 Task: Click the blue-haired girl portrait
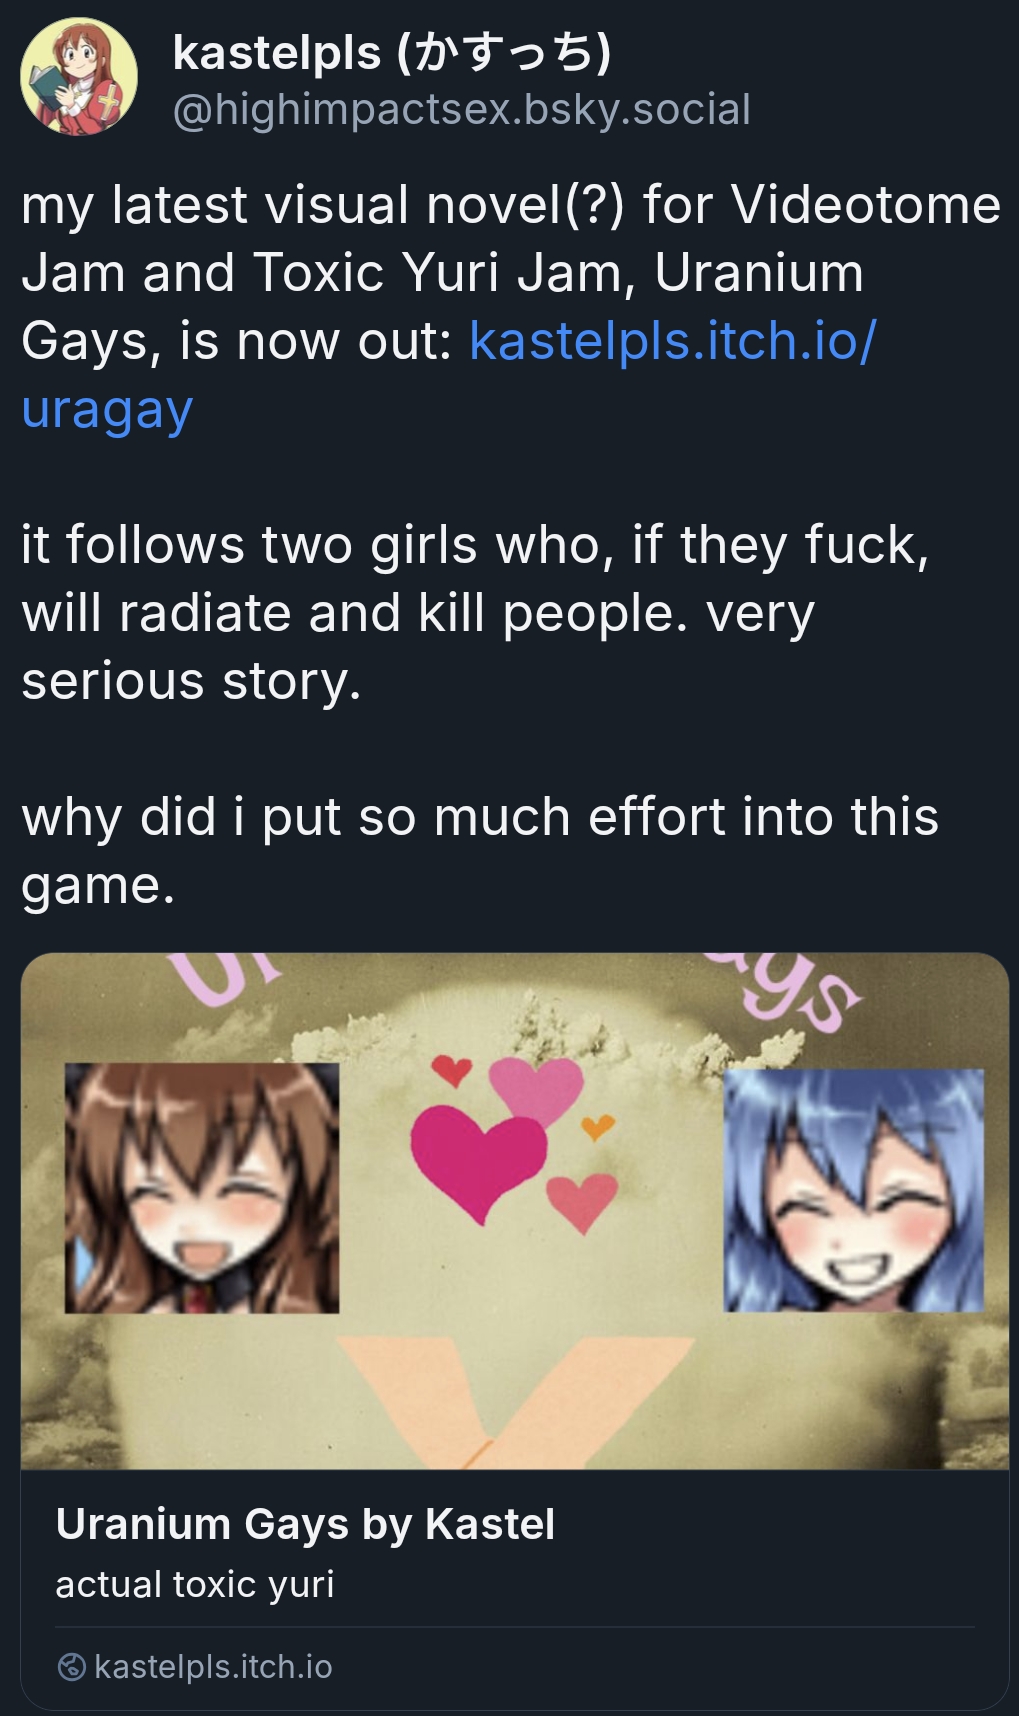pyautogui.click(x=854, y=1190)
